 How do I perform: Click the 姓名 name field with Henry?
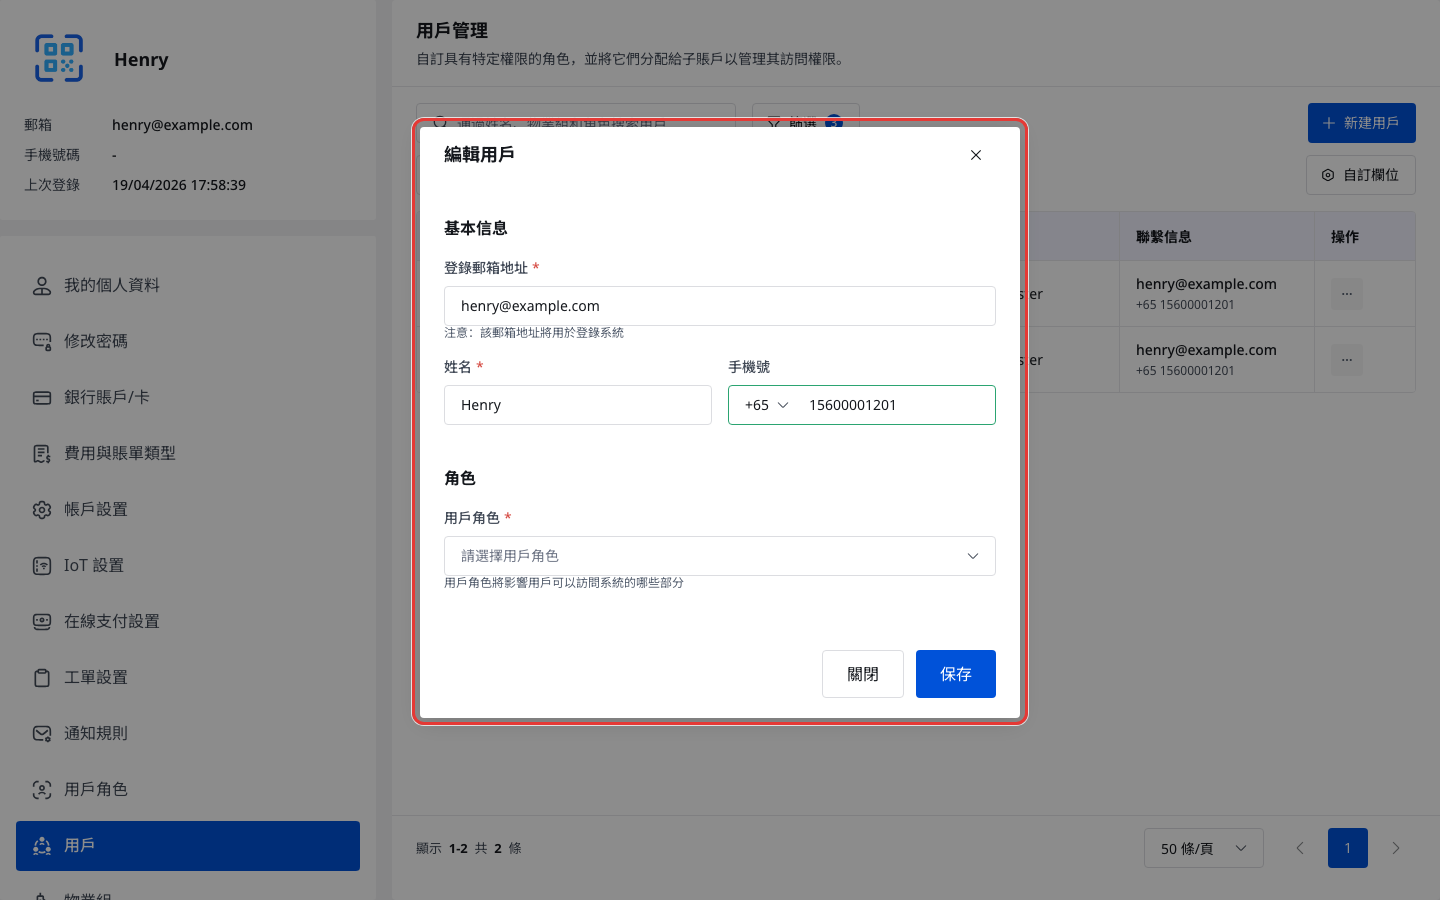click(578, 405)
